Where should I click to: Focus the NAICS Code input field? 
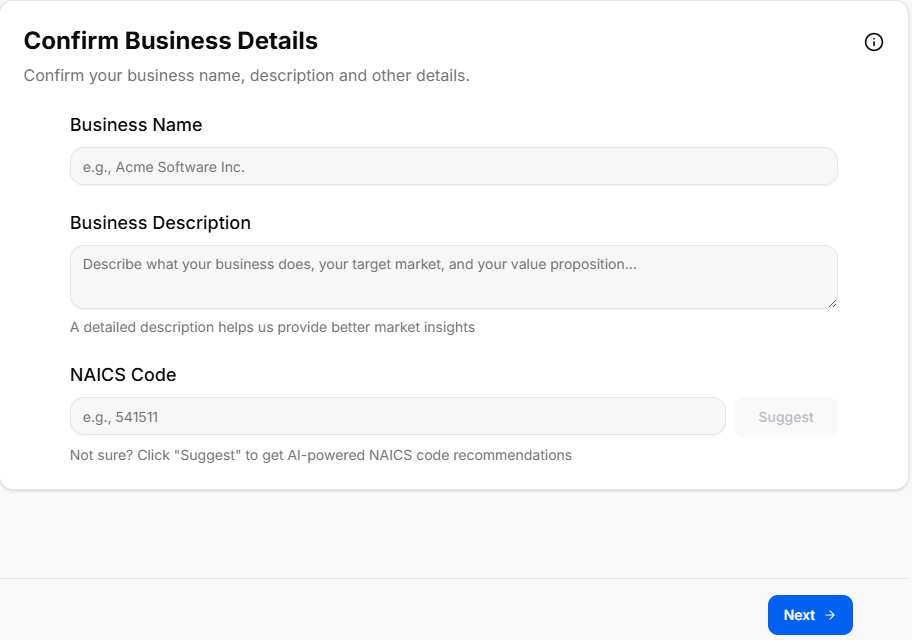click(398, 417)
